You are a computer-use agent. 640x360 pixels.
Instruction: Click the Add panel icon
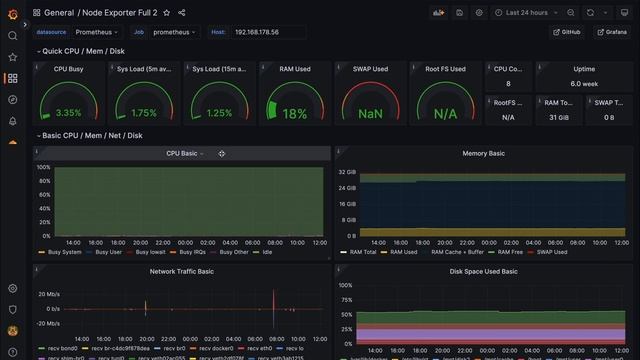tap(439, 13)
